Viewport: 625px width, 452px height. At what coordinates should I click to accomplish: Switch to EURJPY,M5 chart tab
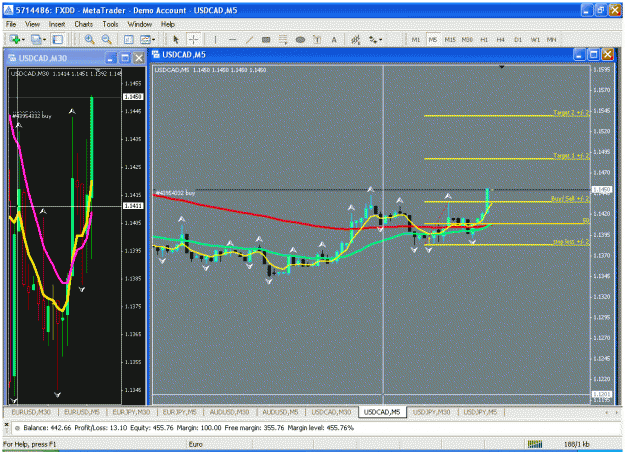pos(179,412)
